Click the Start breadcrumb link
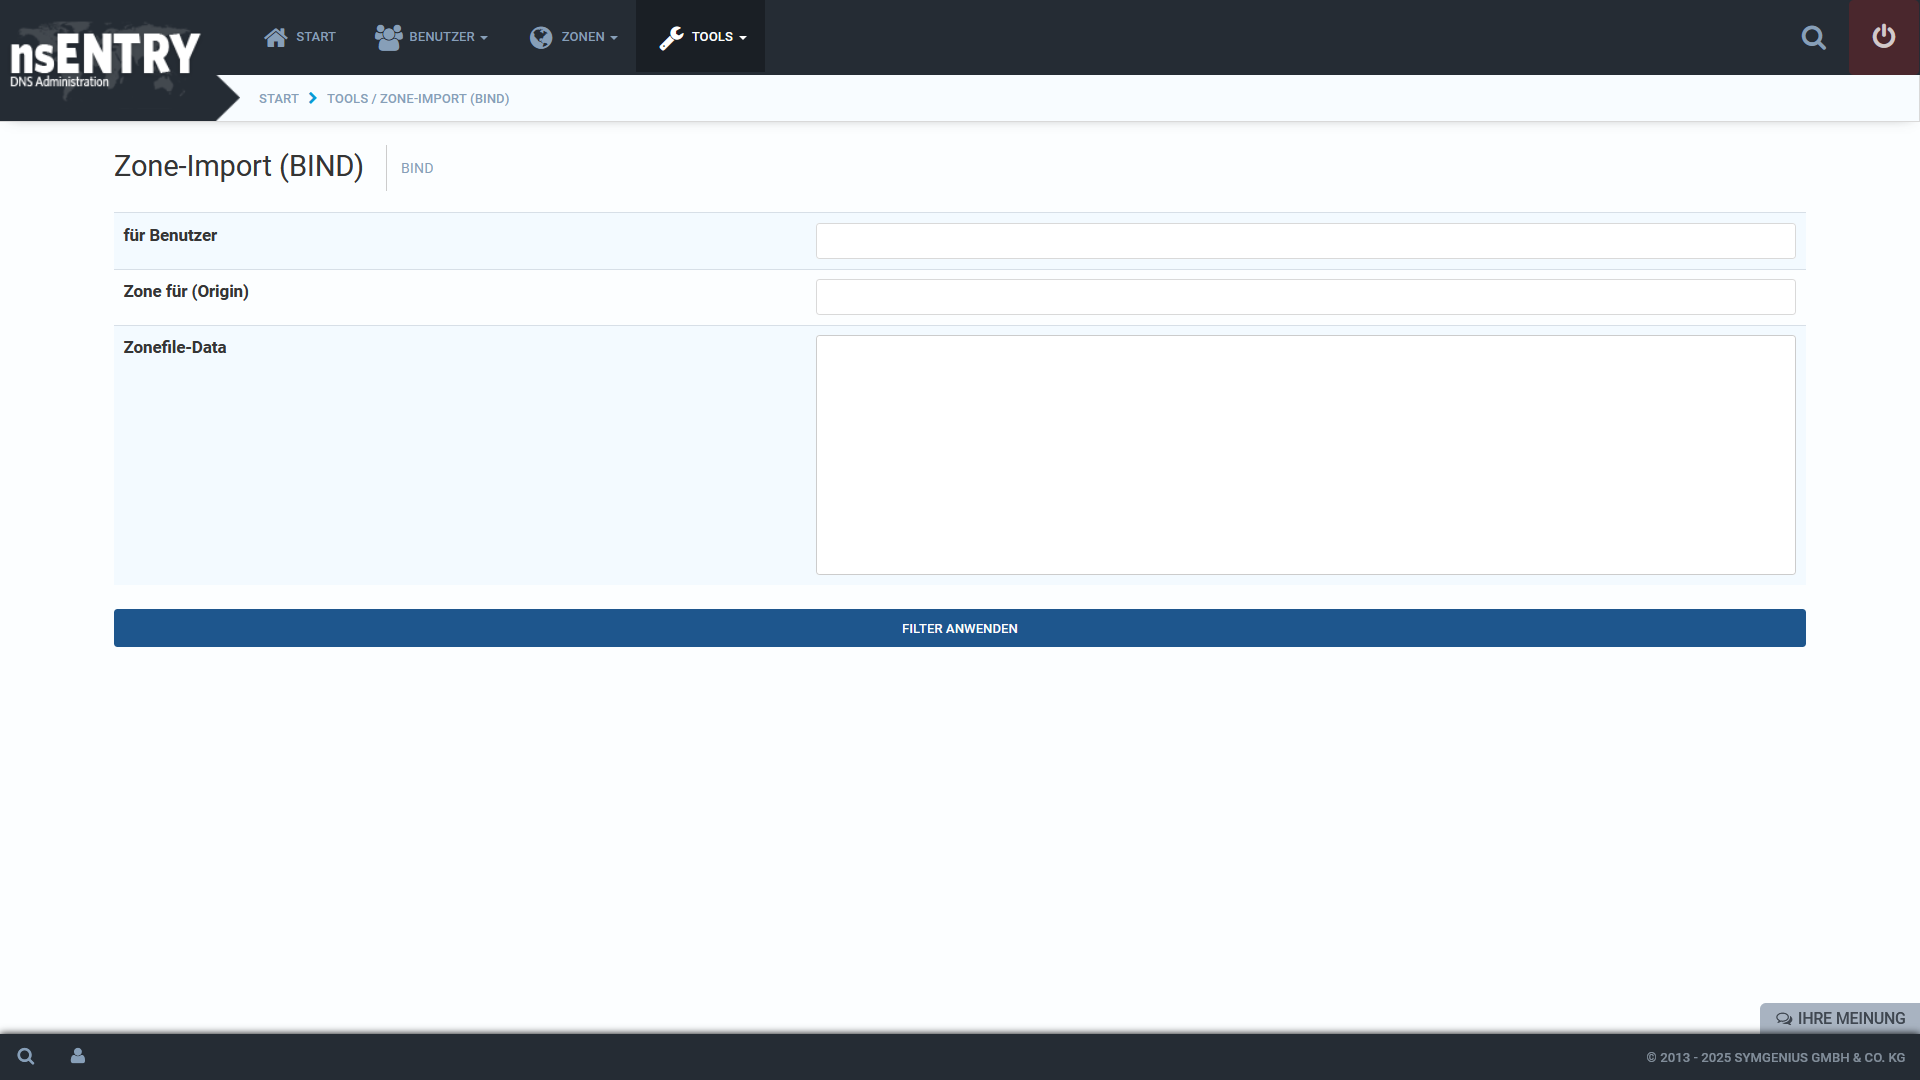1920x1080 pixels. (x=278, y=98)
